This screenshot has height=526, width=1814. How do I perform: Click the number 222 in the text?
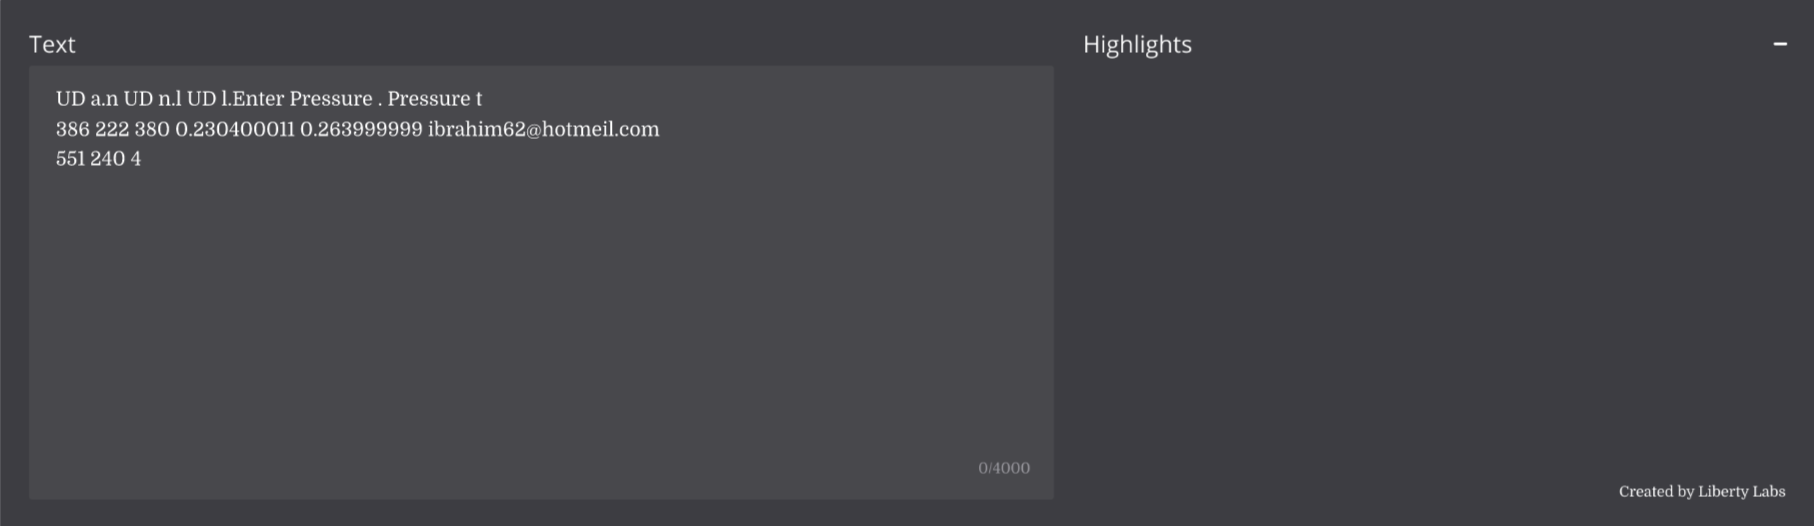tap(112, 129)
